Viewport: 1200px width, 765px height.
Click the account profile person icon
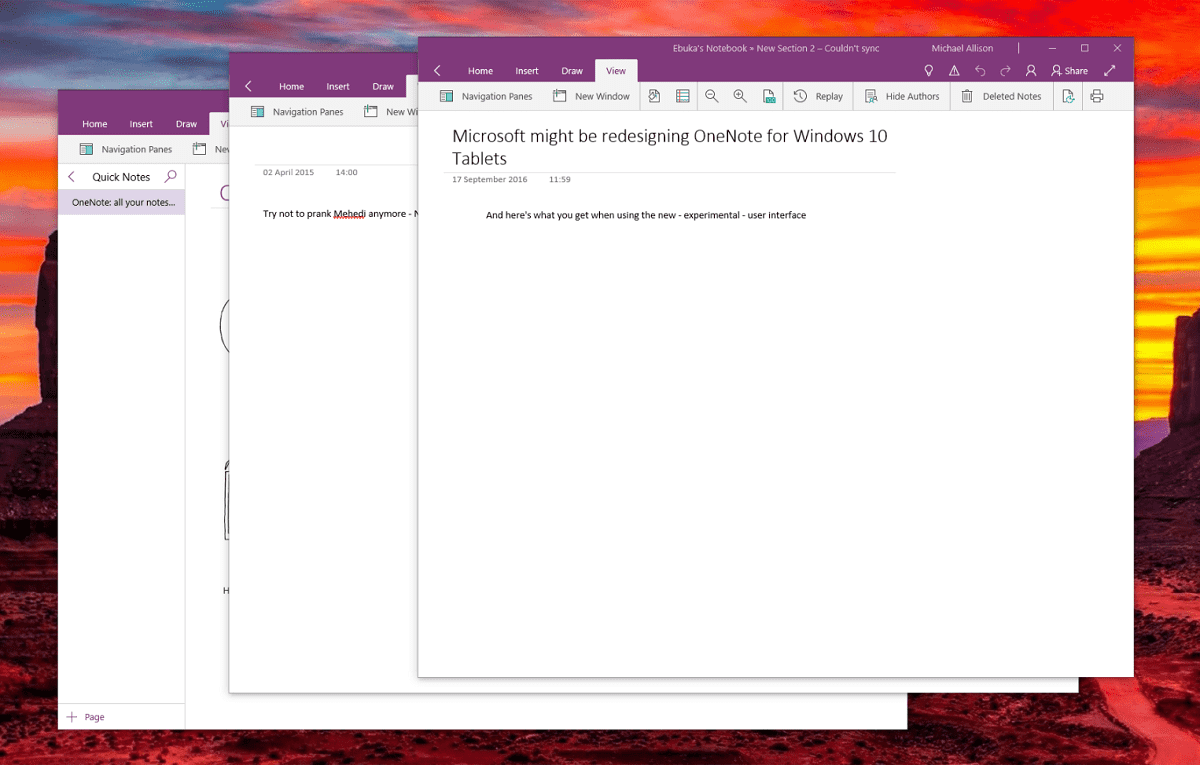(1031, 71)
